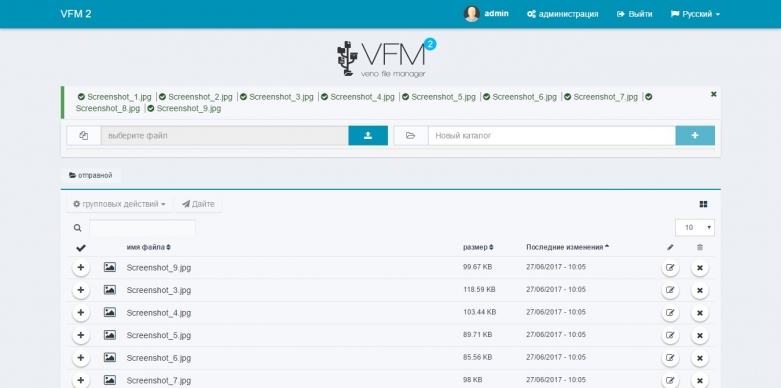This screenshot has width=781, height=388.
Task: Click the VFM veno file manager logo
Action: tap(386, 57)
